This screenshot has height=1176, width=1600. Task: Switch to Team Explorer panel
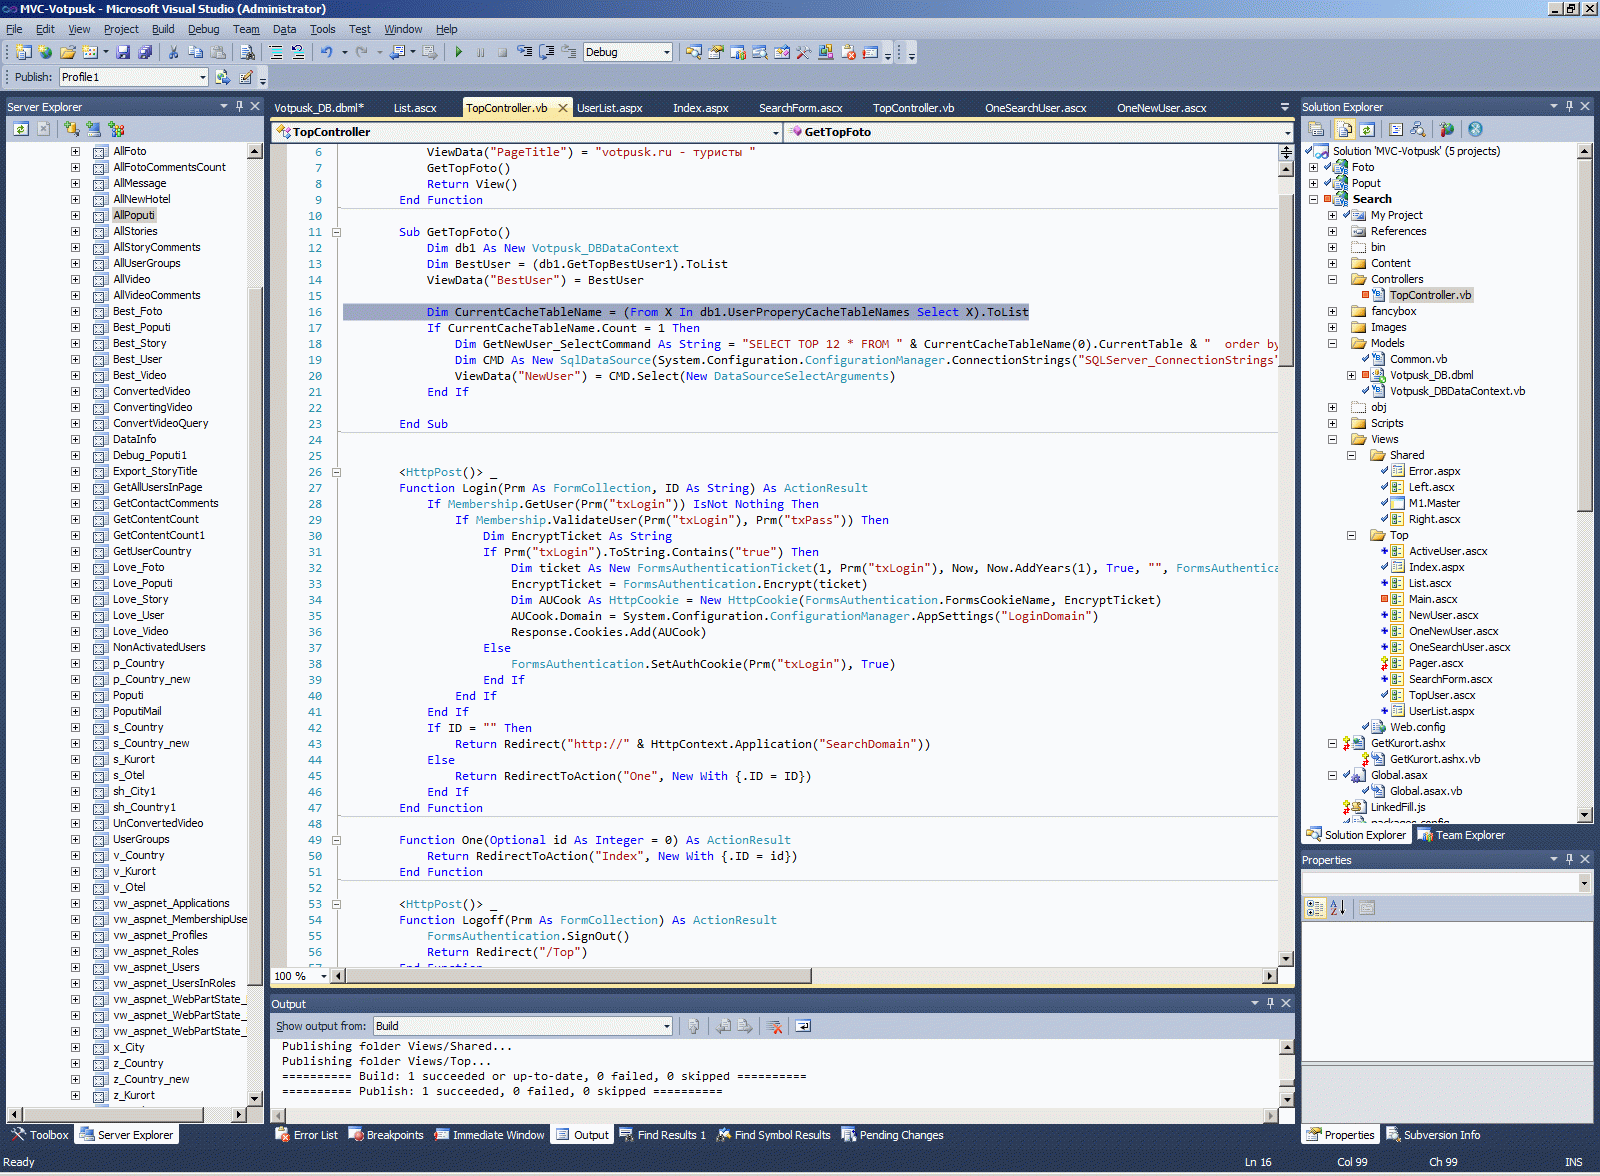1461,835
